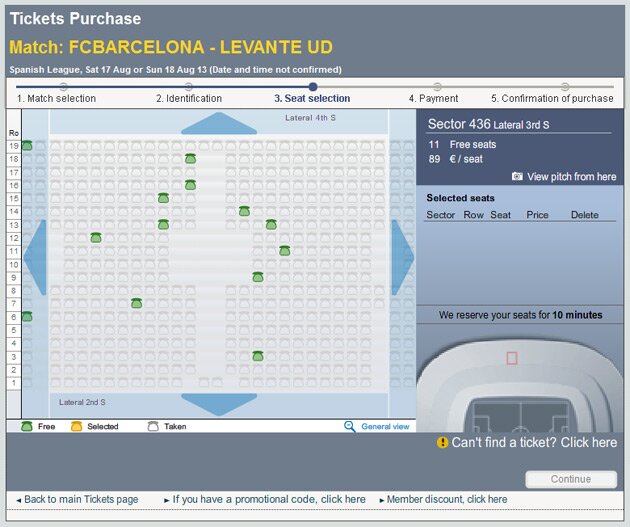
Task: Navigate down to Lateral 2nd S sector
Action: coord(218,404)
